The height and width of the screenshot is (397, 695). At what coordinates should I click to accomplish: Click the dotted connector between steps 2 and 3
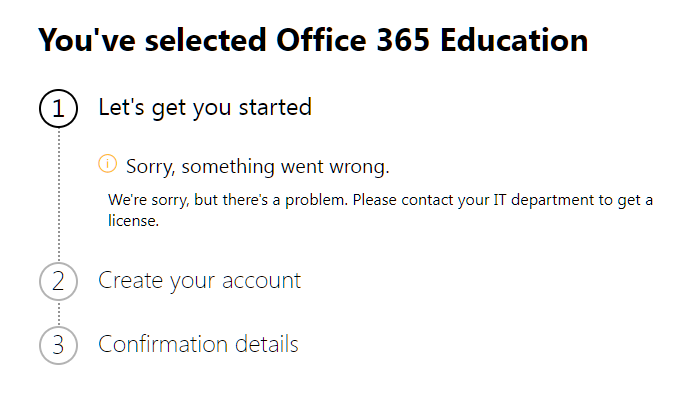[59, 313]
